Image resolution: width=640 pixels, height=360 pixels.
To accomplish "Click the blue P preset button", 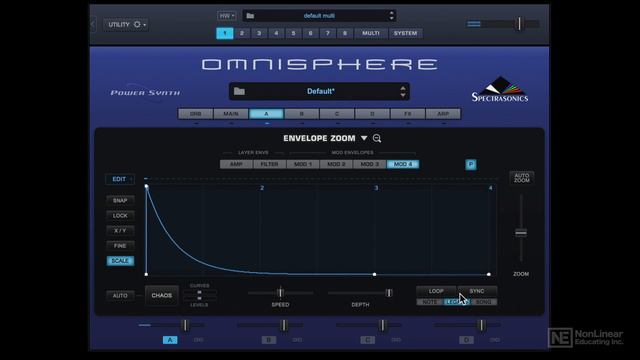I will pyautogui.click(x=471, y=164).
